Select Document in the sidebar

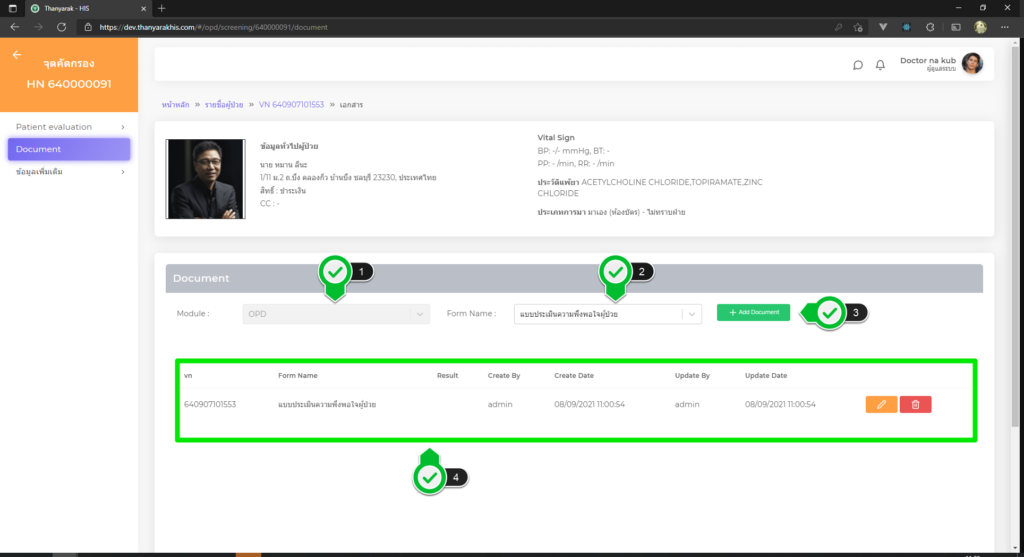pos(68,149)
